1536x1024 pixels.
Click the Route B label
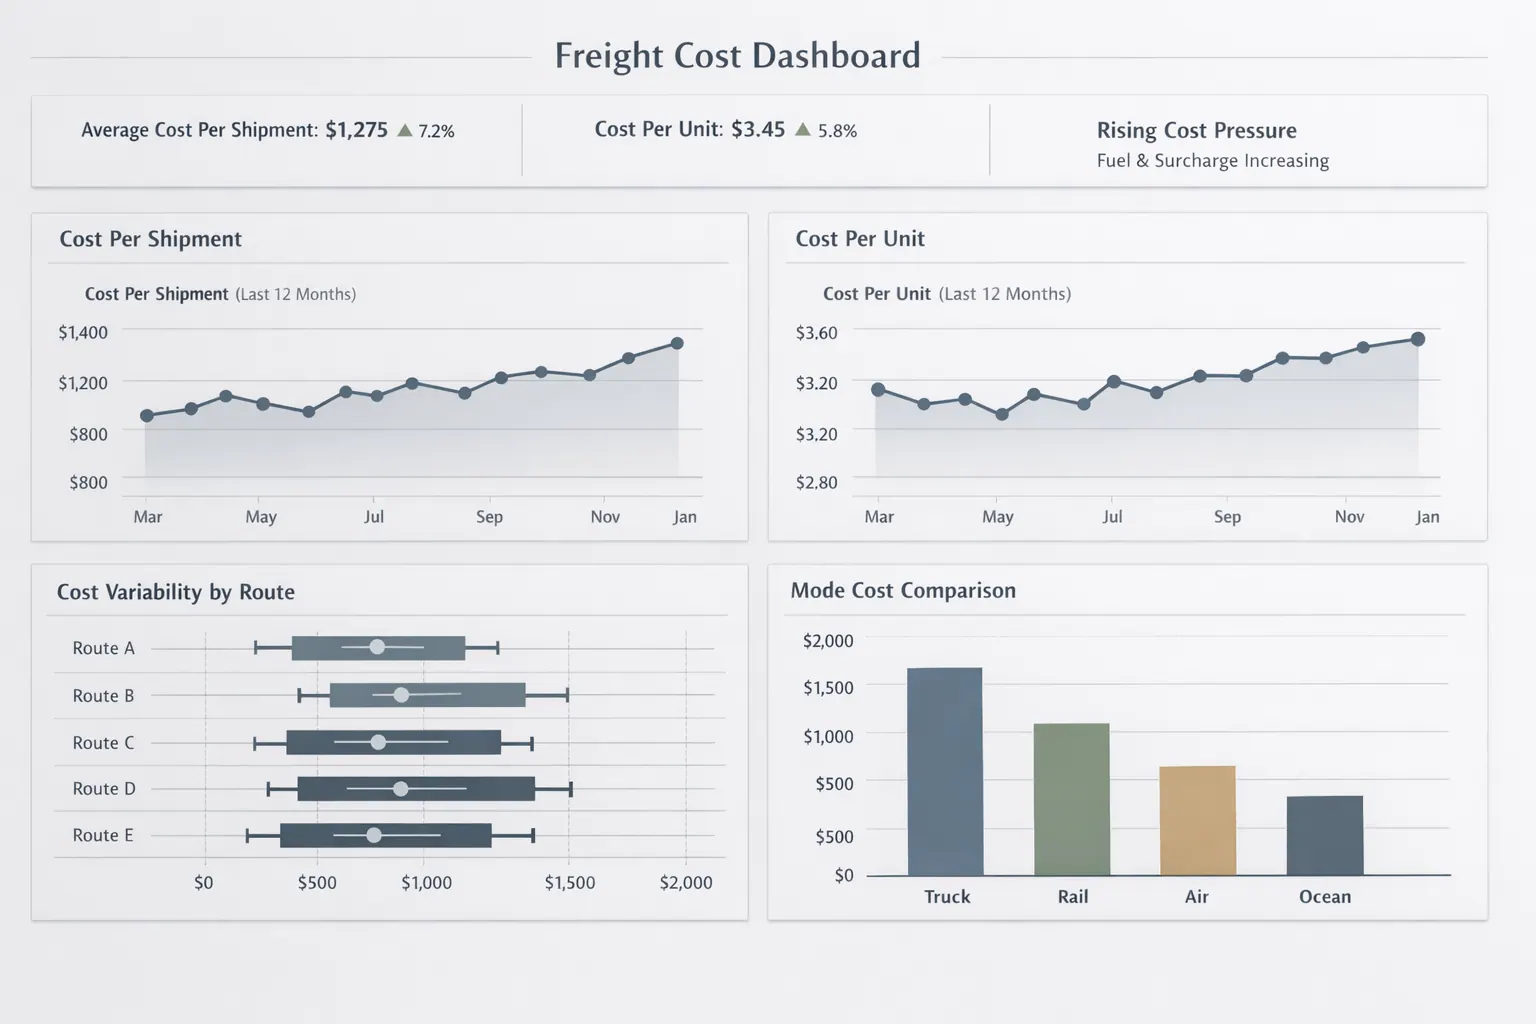[102, 695]
